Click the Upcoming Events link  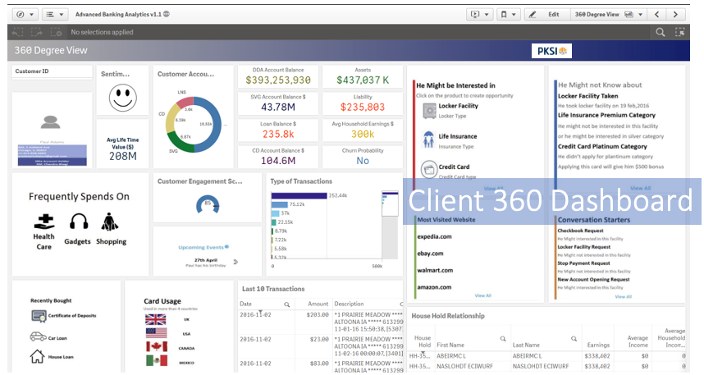[203, 247]
